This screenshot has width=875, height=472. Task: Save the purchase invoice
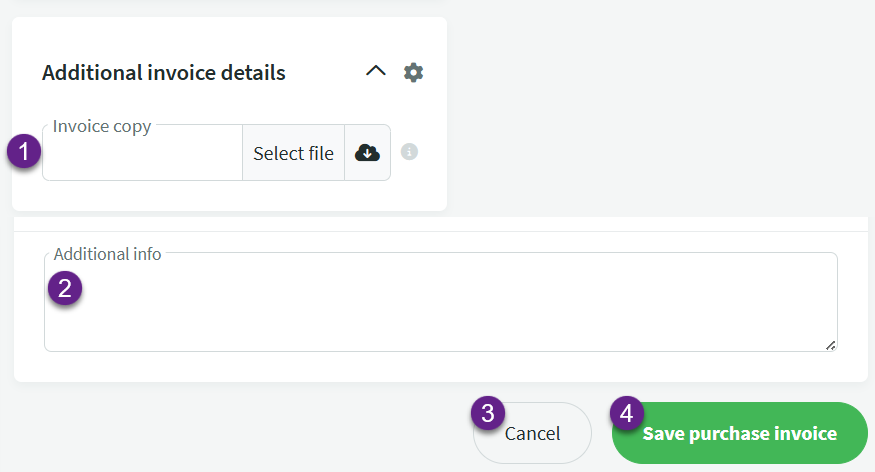[739, 434]
